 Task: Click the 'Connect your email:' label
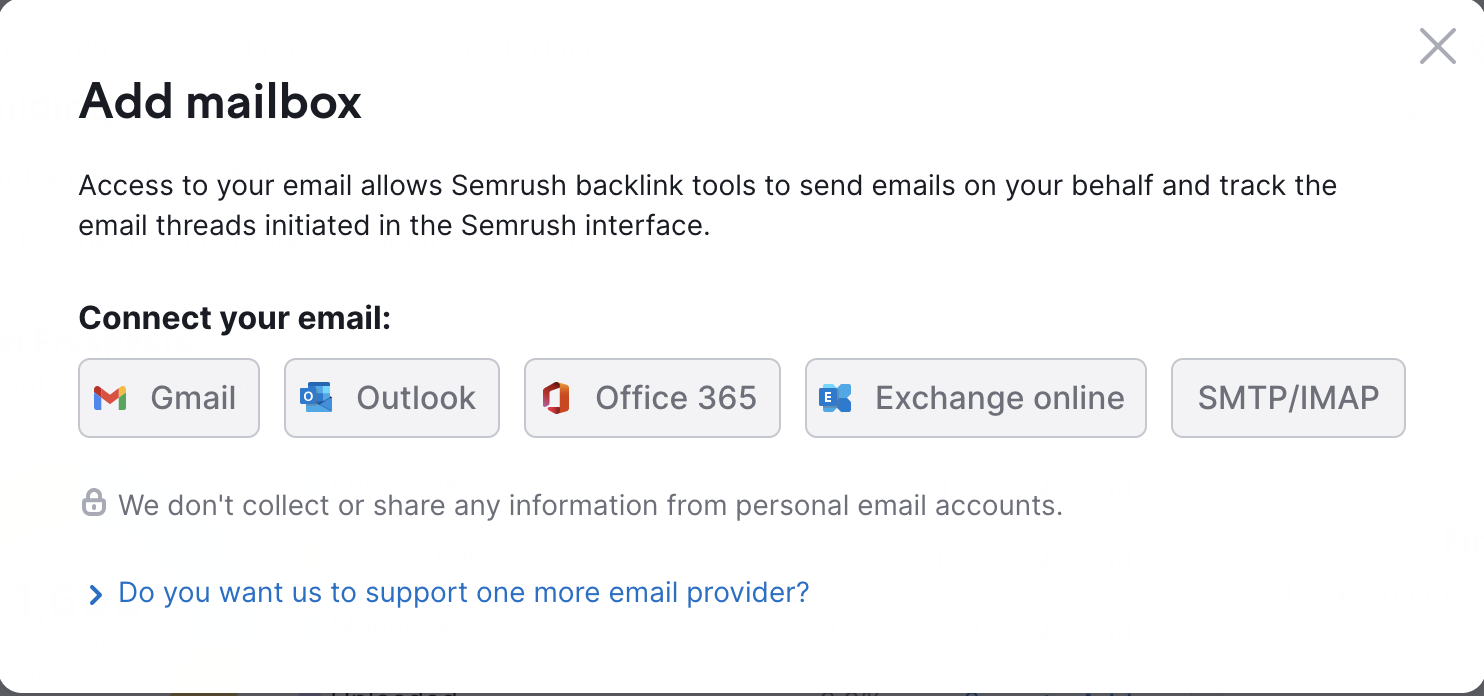tap(235, 318)
